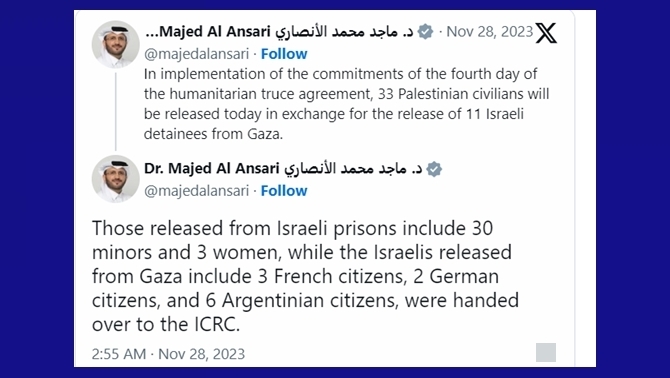The width and height of the screenshot is (670, 378).
Task: Open the profile photo on the reply tweet
Action: [115, 179]
